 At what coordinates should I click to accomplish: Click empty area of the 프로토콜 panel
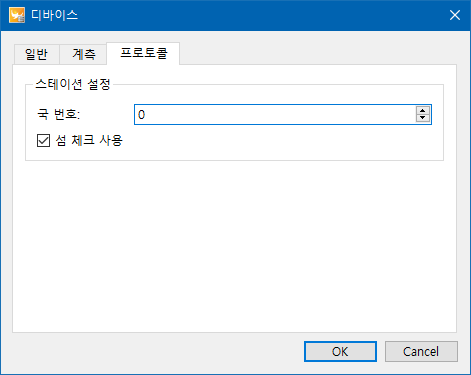(x=234, y=247)
